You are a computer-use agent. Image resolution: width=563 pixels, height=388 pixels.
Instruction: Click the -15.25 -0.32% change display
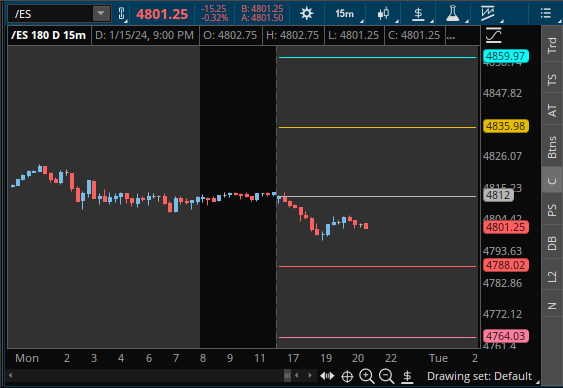point(214,13)
